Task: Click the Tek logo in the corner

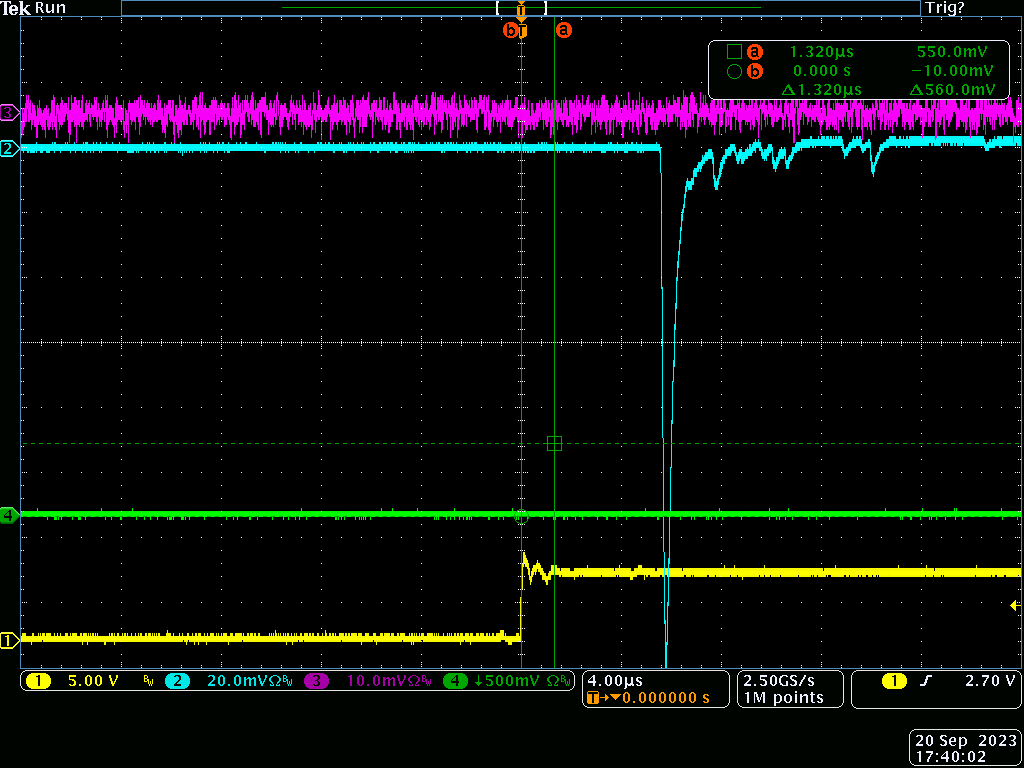Action: point(15,8)
